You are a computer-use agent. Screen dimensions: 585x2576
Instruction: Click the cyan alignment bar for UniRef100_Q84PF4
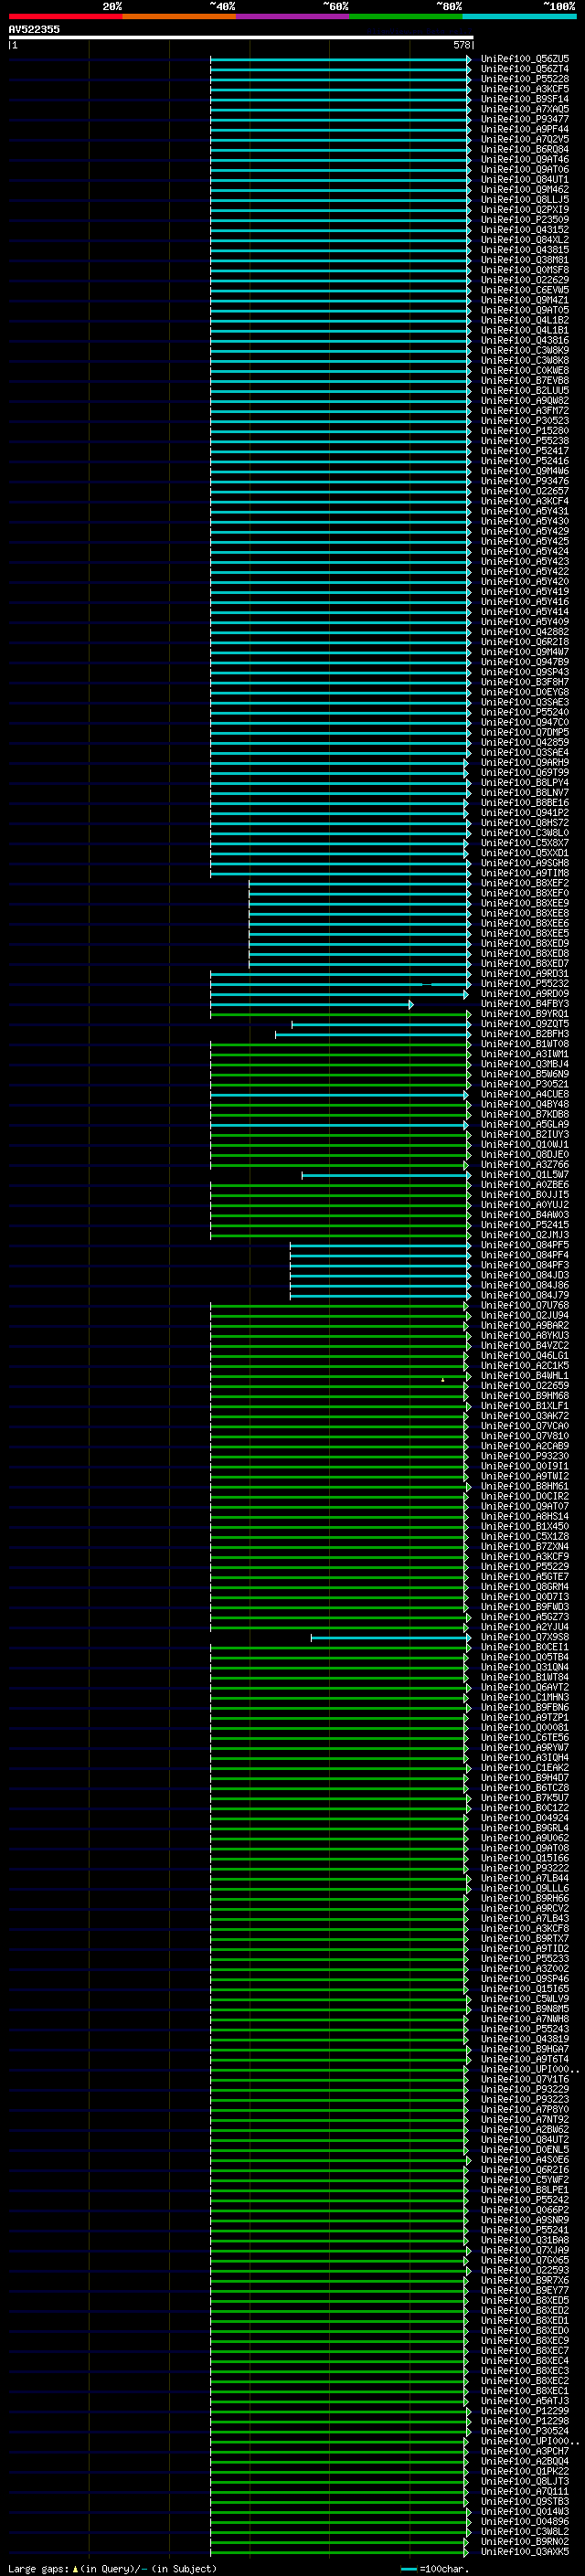pyautogui.click(x=380, y=1255)
